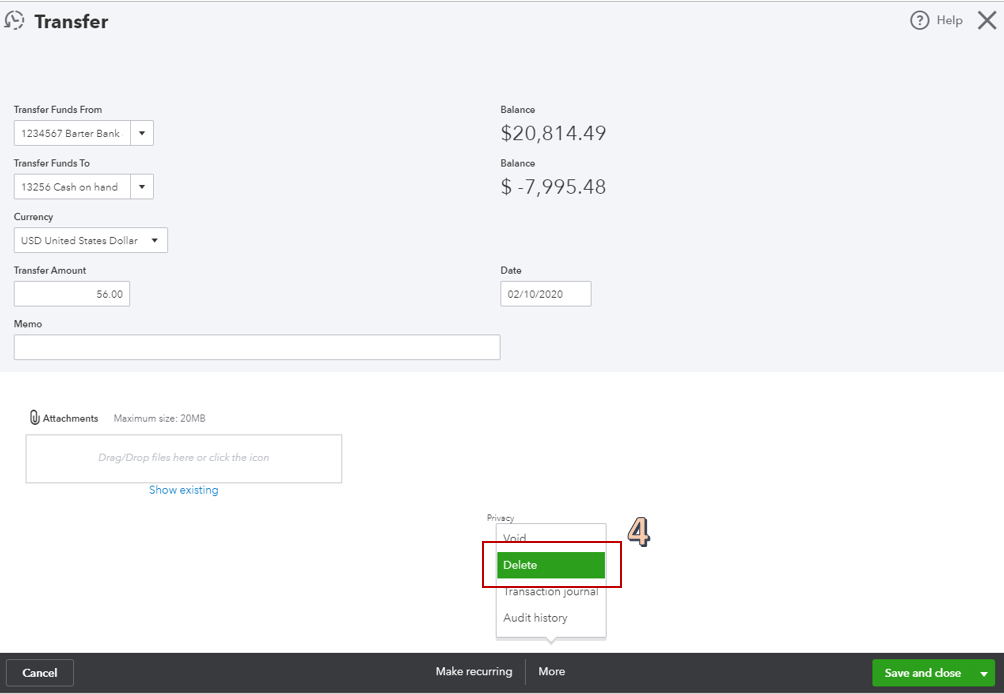Choose Delete in the More menu

coord(550,565)
